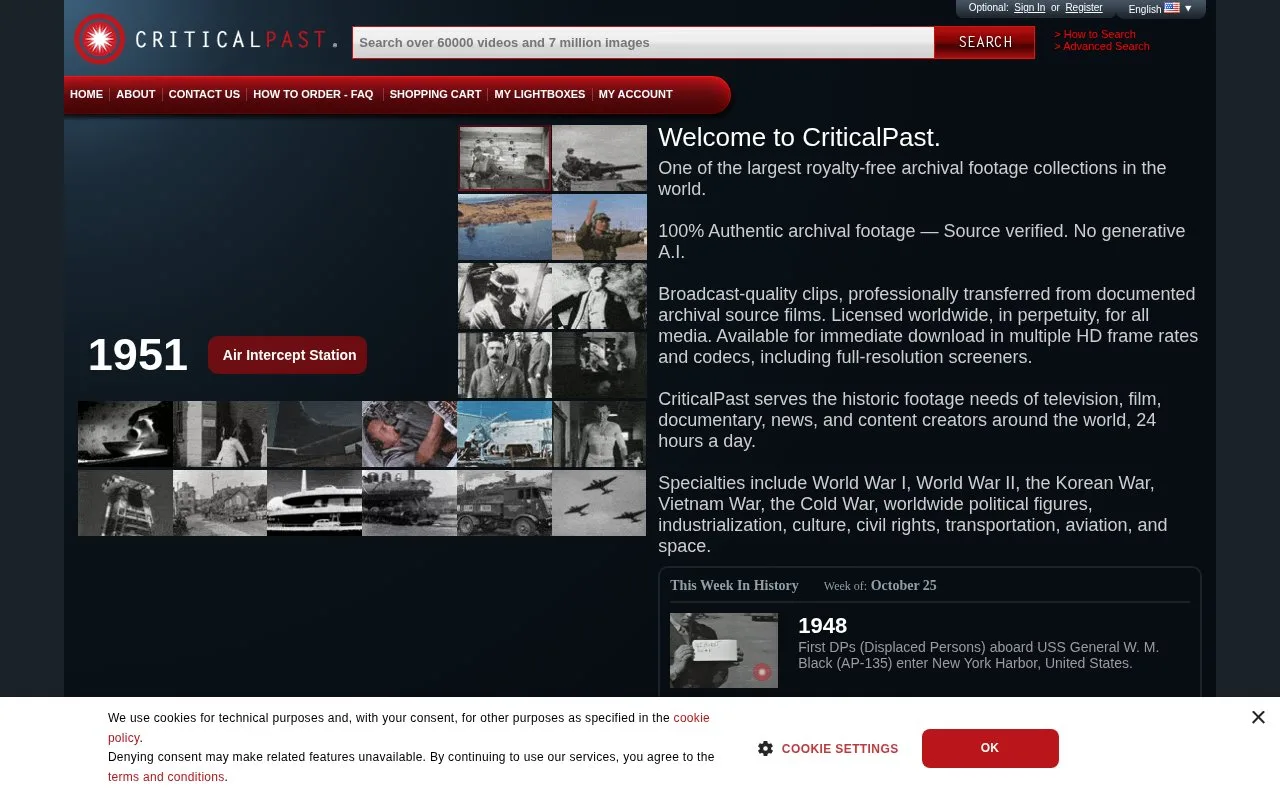1280x800 pixels.
Task: Open the Contact Us menu item
Action: pos(204,94)
